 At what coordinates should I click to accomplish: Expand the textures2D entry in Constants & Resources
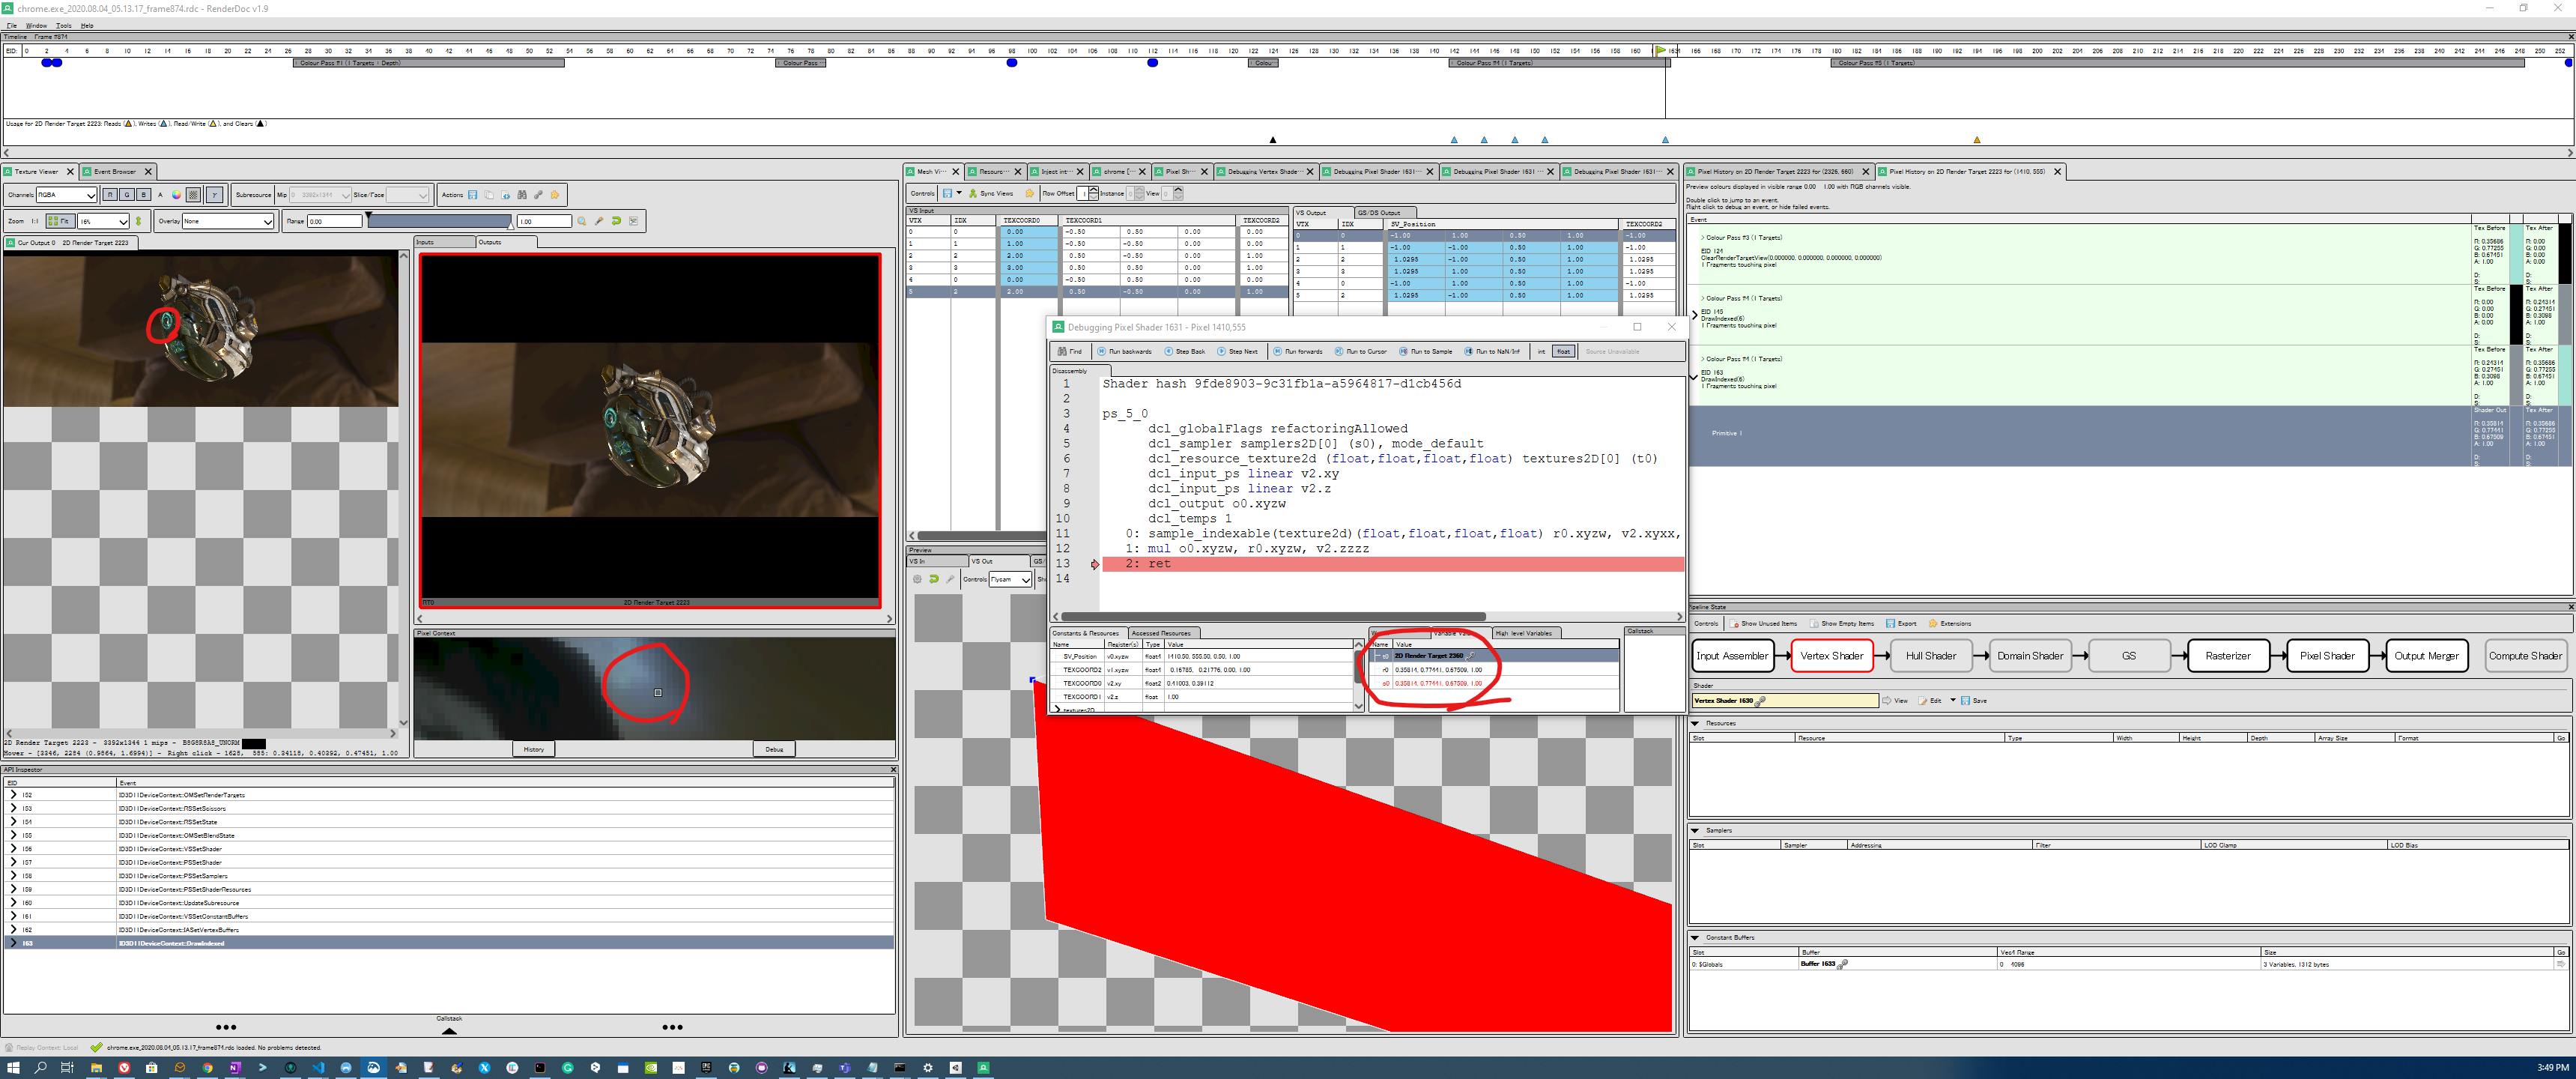(x=1059, y=710)
